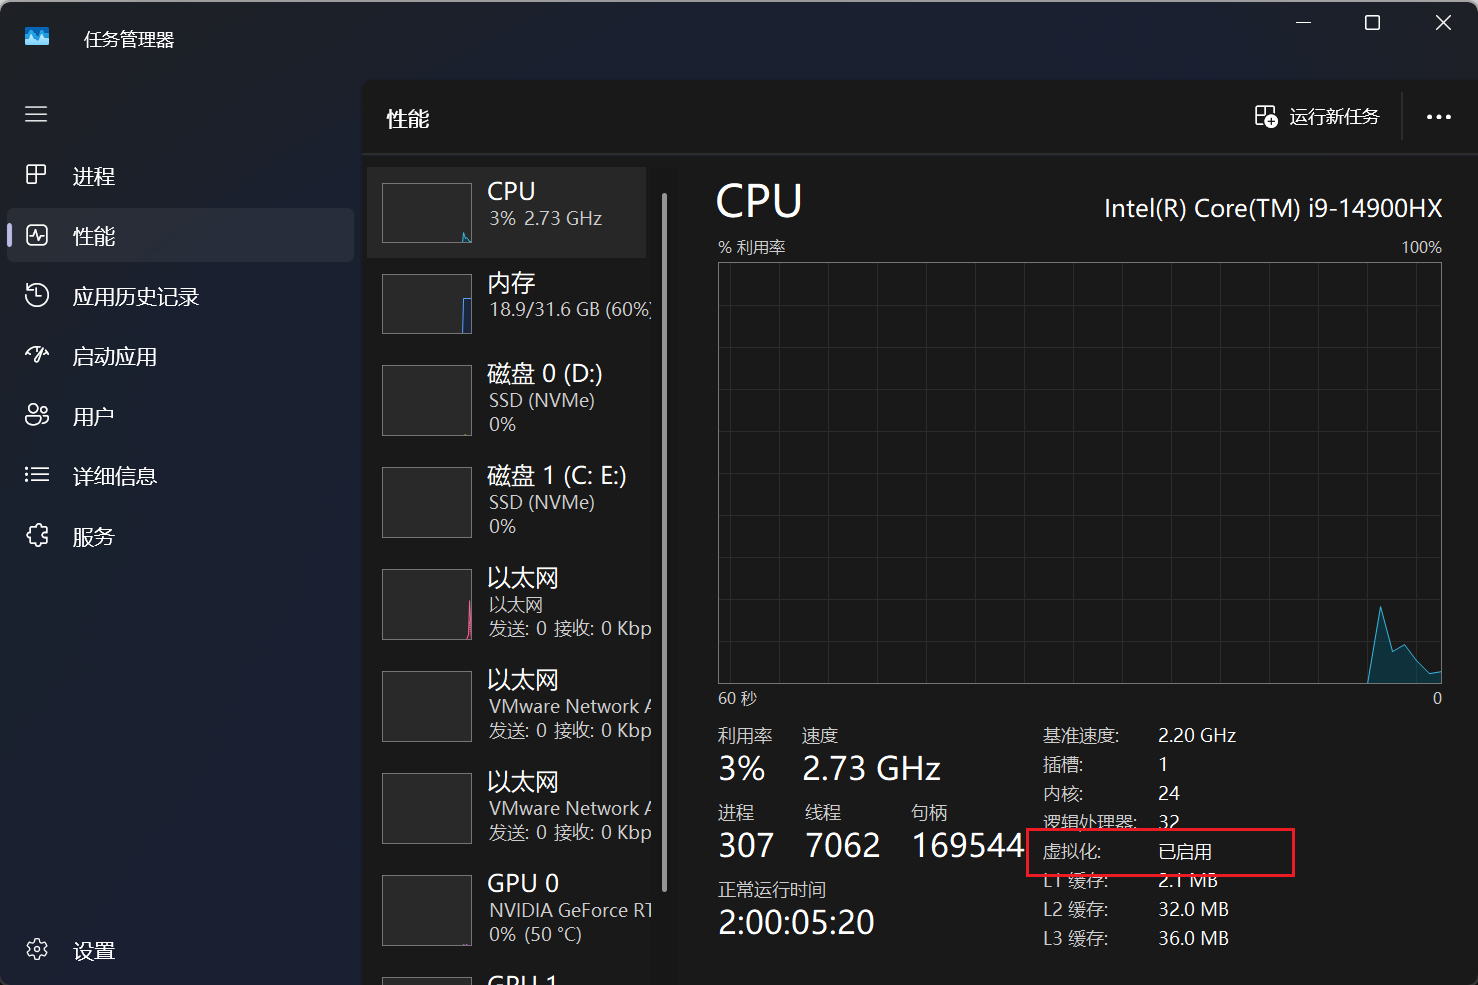Click the 进程 grid icon
This screenshot has width=1478, height=985.
click(x=36, y=175)
